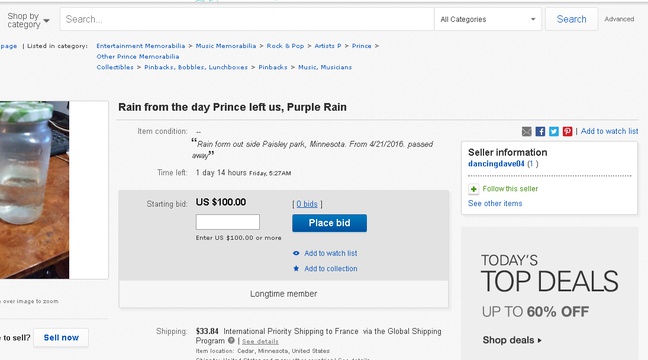
Task: Share listing via email envelope icon
Action: coord(526,131)
